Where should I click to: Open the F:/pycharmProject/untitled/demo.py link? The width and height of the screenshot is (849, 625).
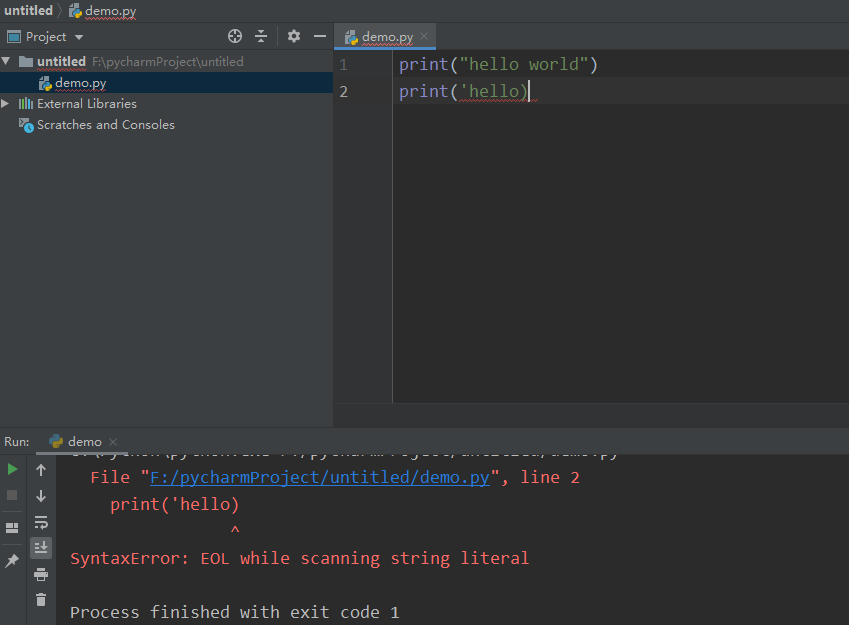[x=319, y=478]
